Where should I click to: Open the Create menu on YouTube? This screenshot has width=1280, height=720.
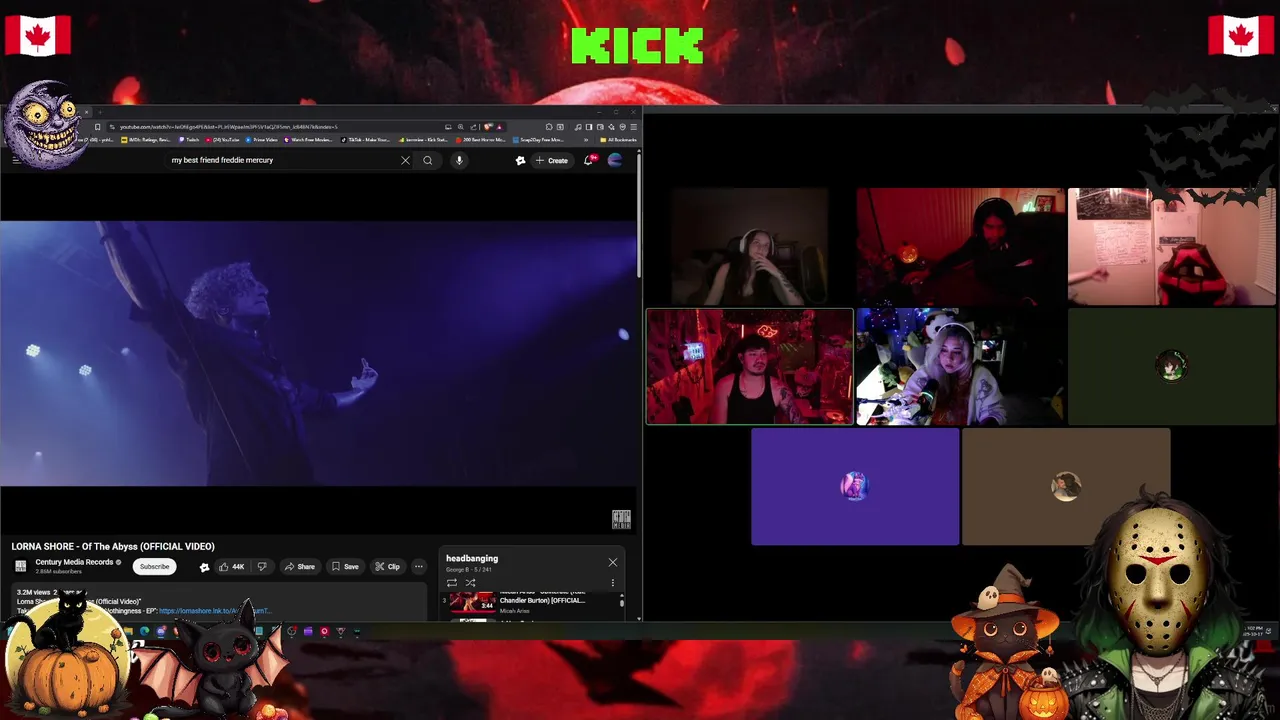(551, 160)
